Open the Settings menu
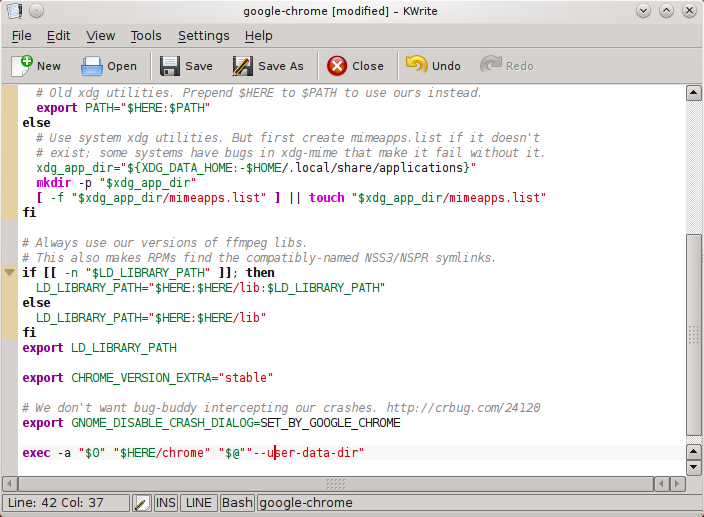 pos(203,35)
